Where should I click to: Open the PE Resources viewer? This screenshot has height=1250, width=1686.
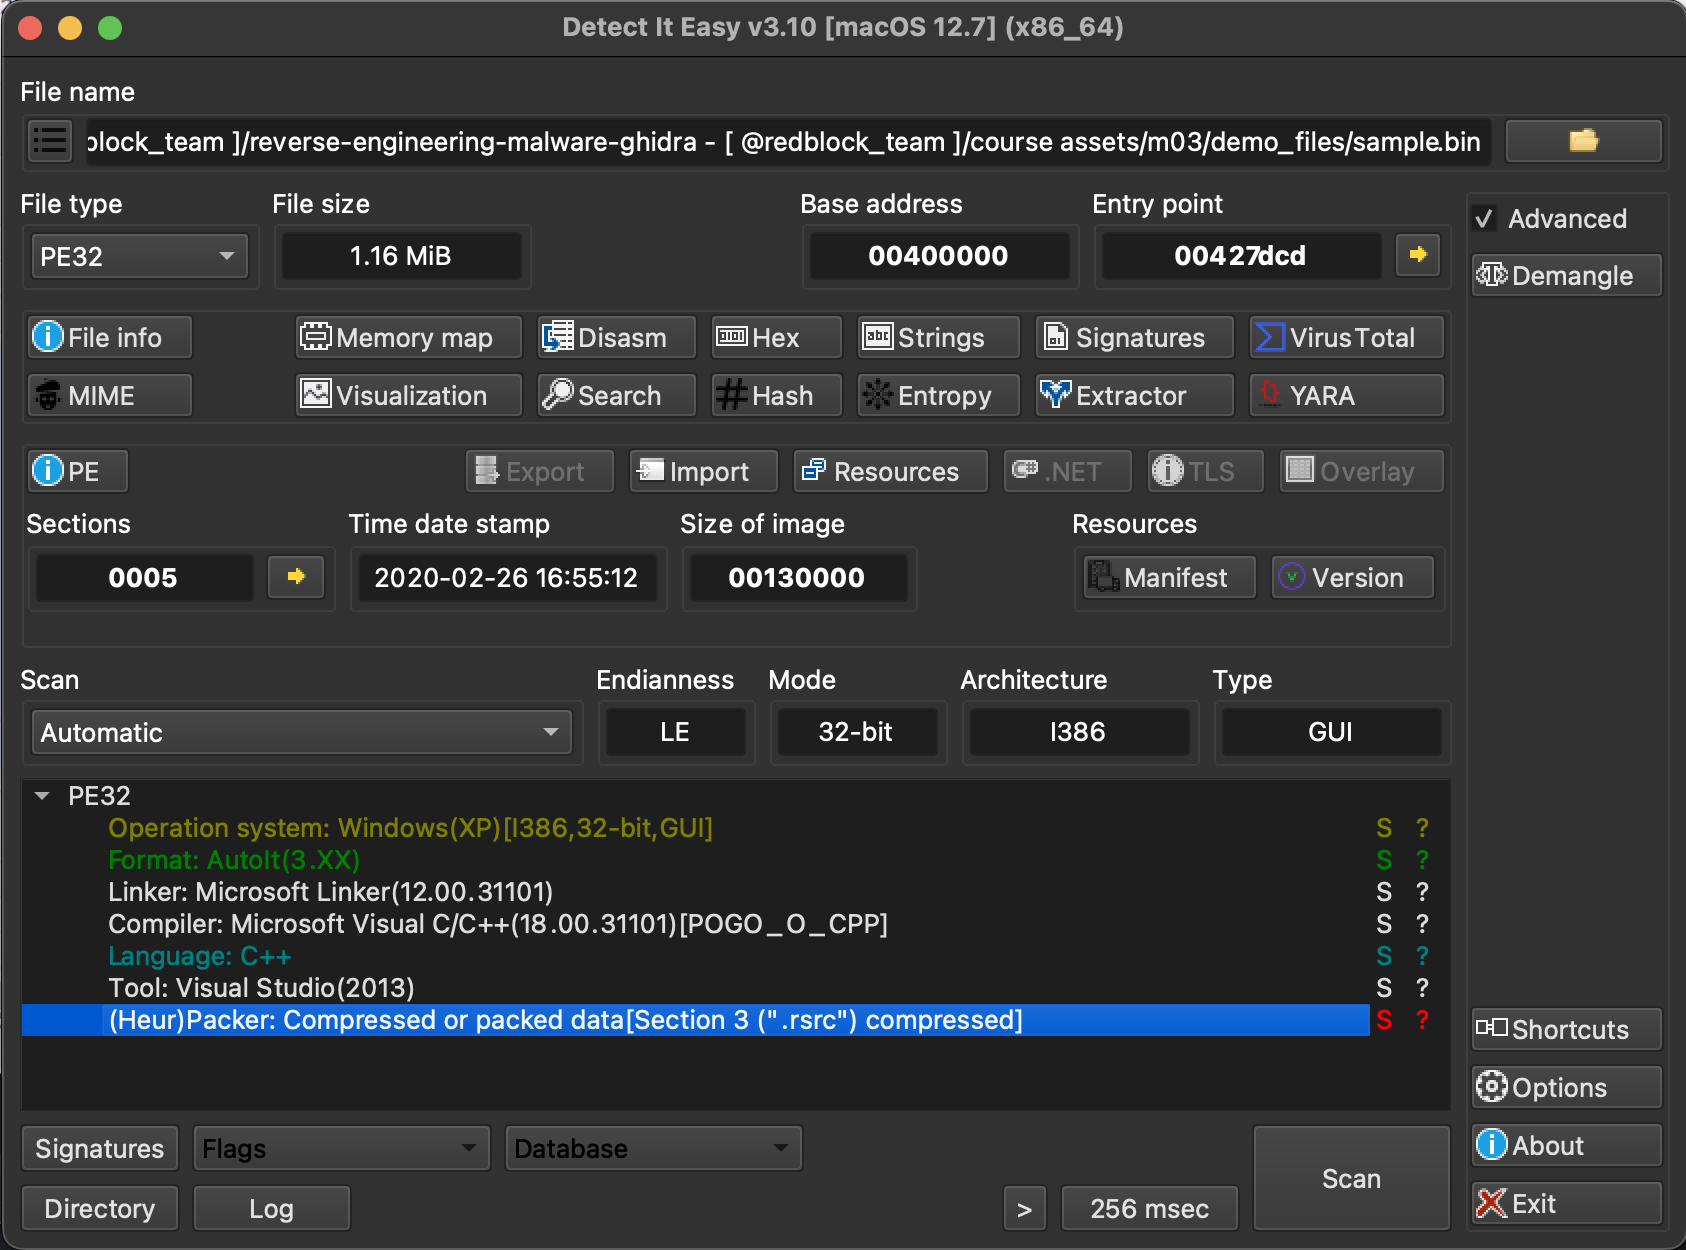click(890, 471)
